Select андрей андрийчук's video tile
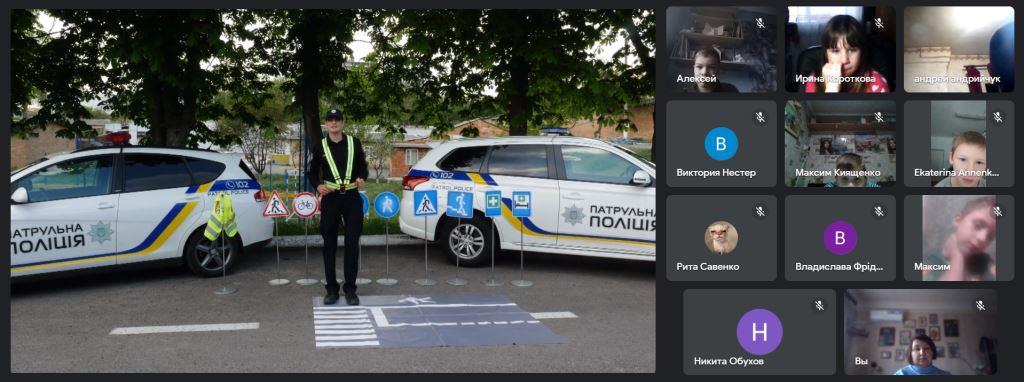Image resolution: width=1024 pixels, height=382 pixels. click(959, 50)
